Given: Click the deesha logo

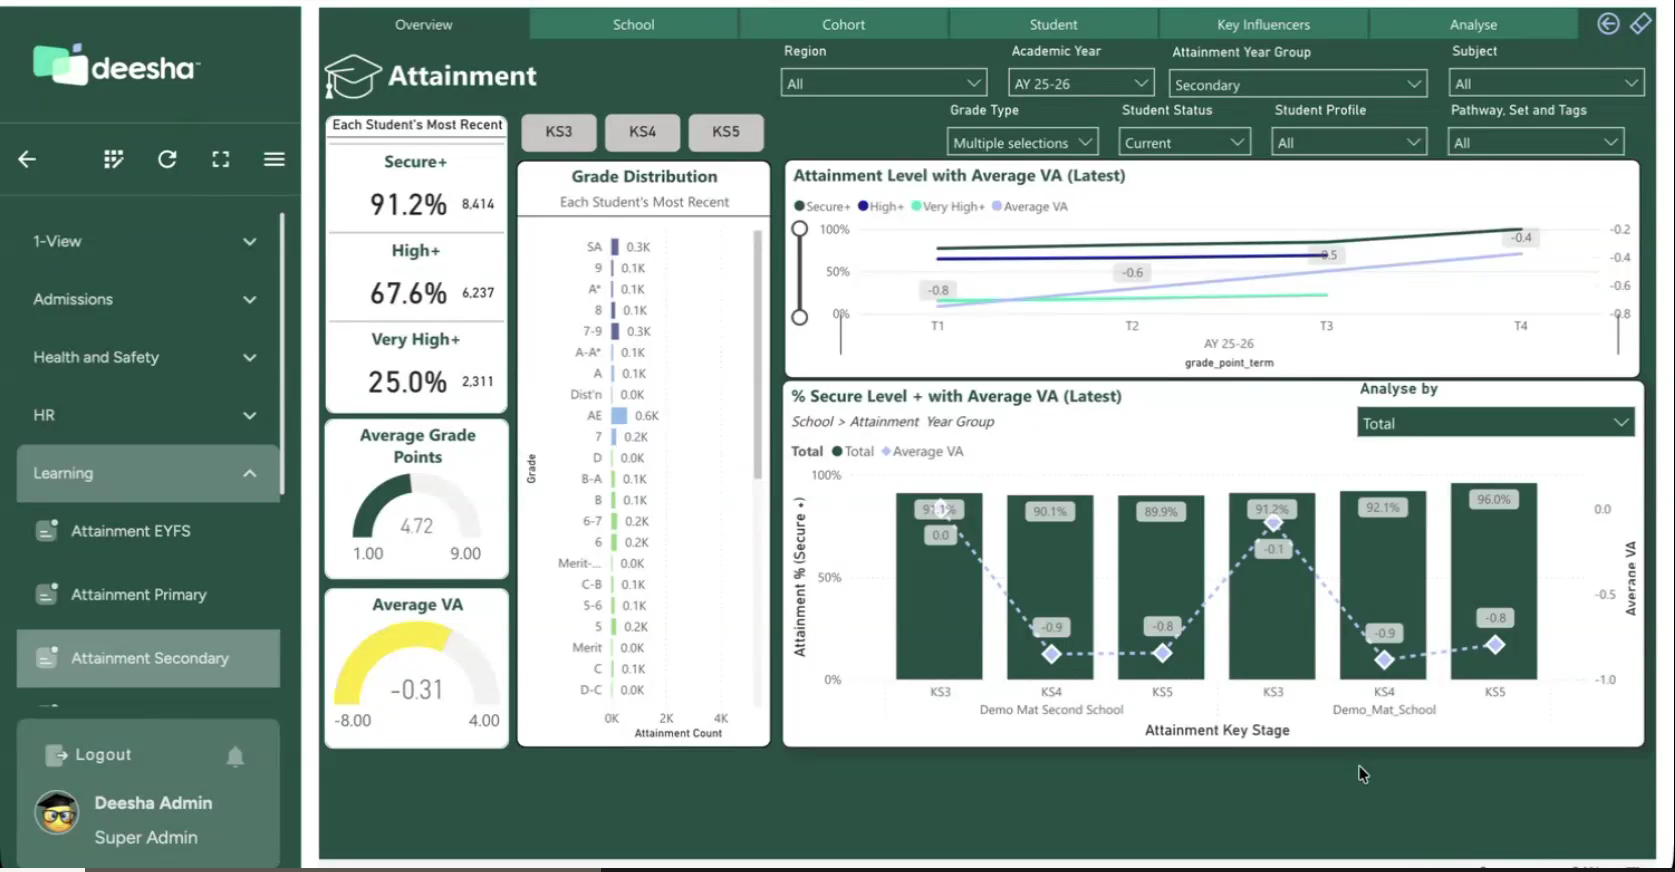Looking at the screenshot, I should tap(116, 66).
